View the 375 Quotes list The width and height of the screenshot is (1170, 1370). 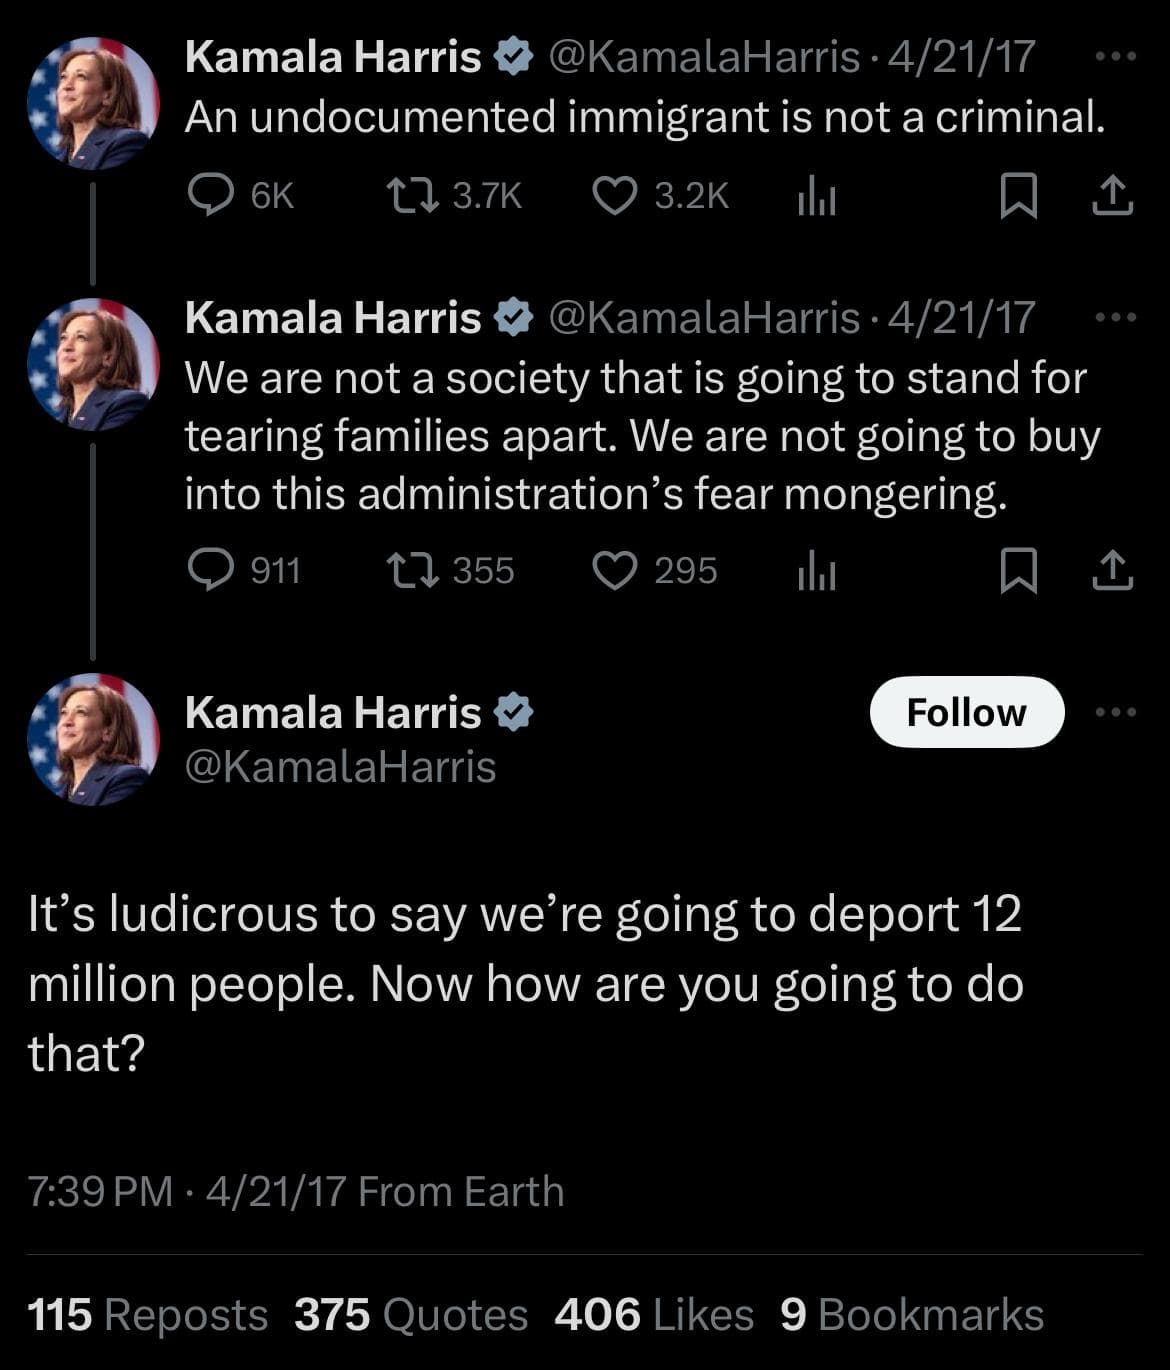(x=410, y=1315)
